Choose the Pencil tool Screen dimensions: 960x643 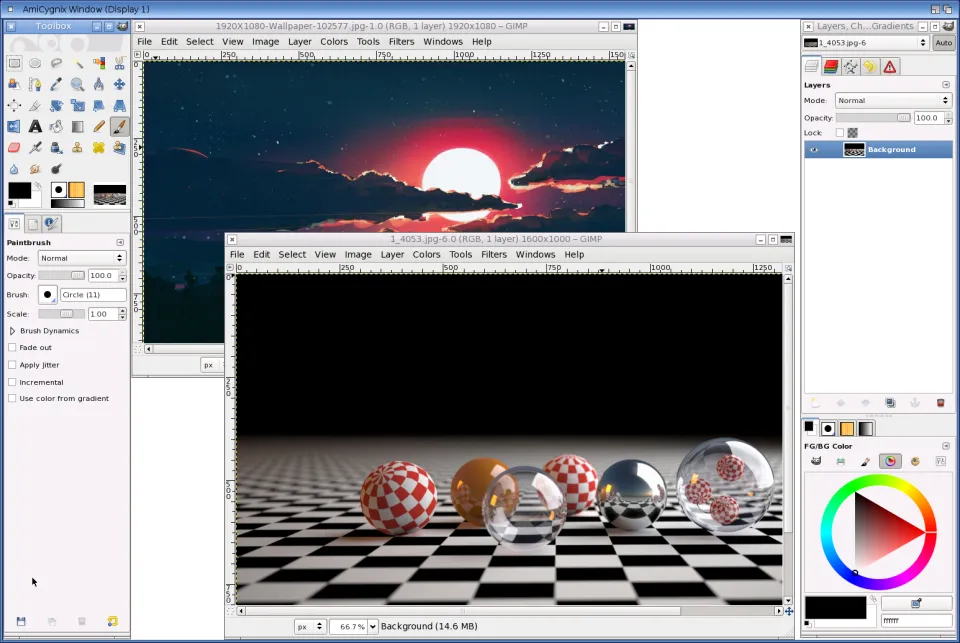[x=98, y=127]
